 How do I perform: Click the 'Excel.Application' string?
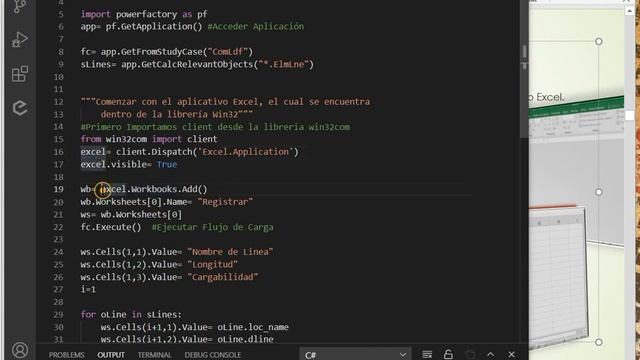pyautogui.click(x=246, y=152)
